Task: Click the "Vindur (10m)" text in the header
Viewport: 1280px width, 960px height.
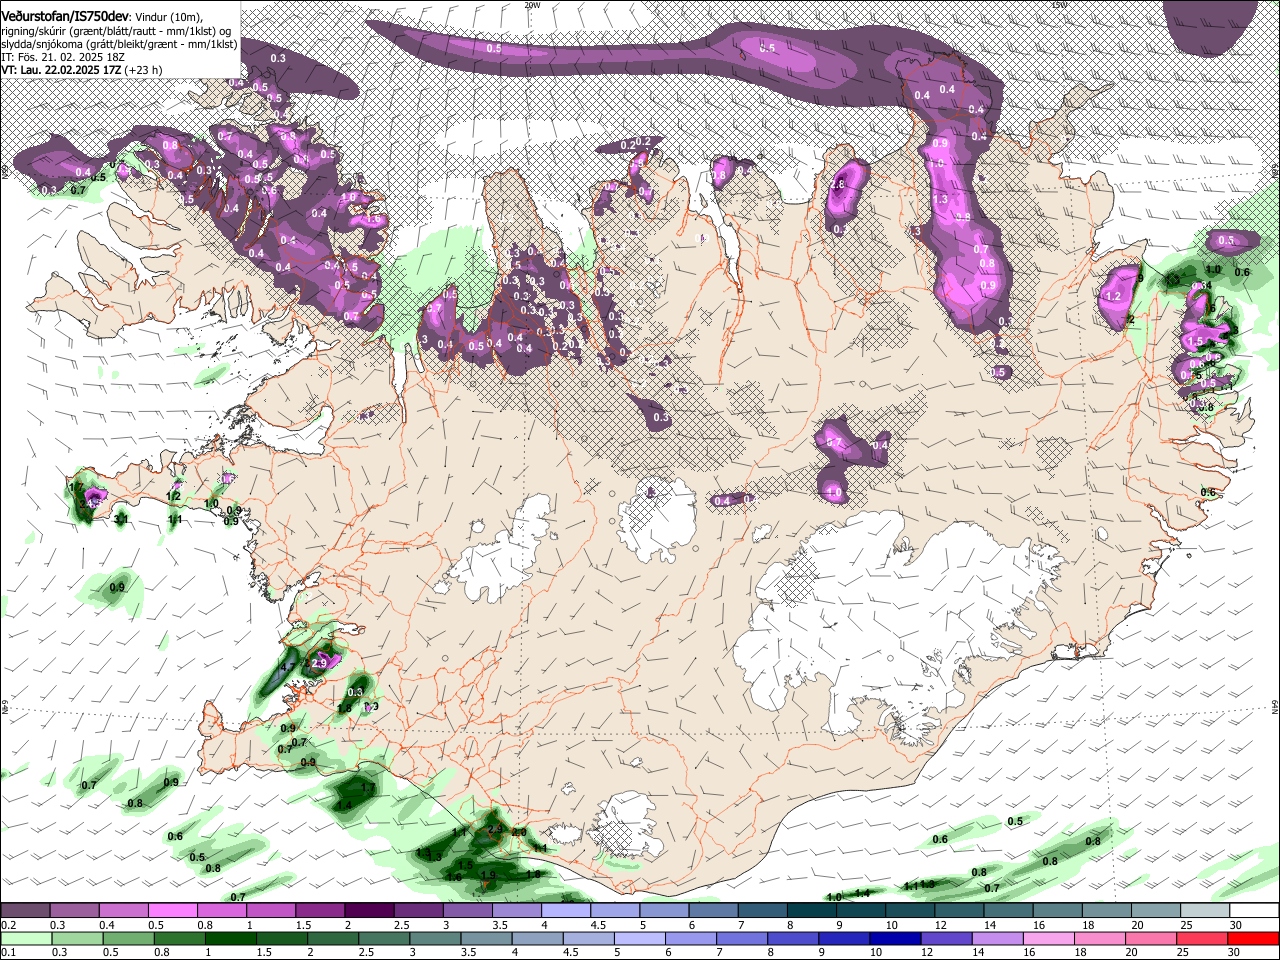Action: [x=168, y=16]
